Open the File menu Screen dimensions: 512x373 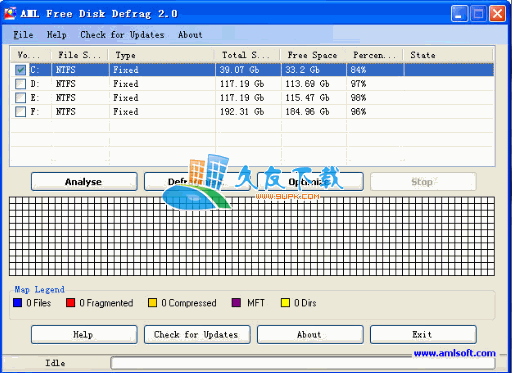tap(23, 35)
